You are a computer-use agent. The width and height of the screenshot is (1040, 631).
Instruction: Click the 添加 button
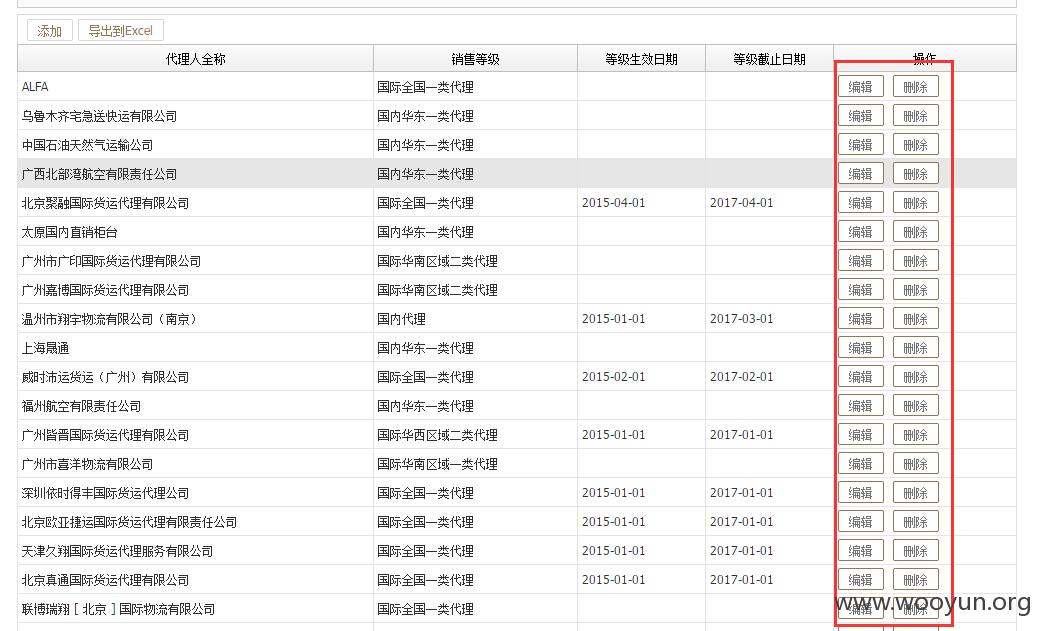click(x=50, y=31)
